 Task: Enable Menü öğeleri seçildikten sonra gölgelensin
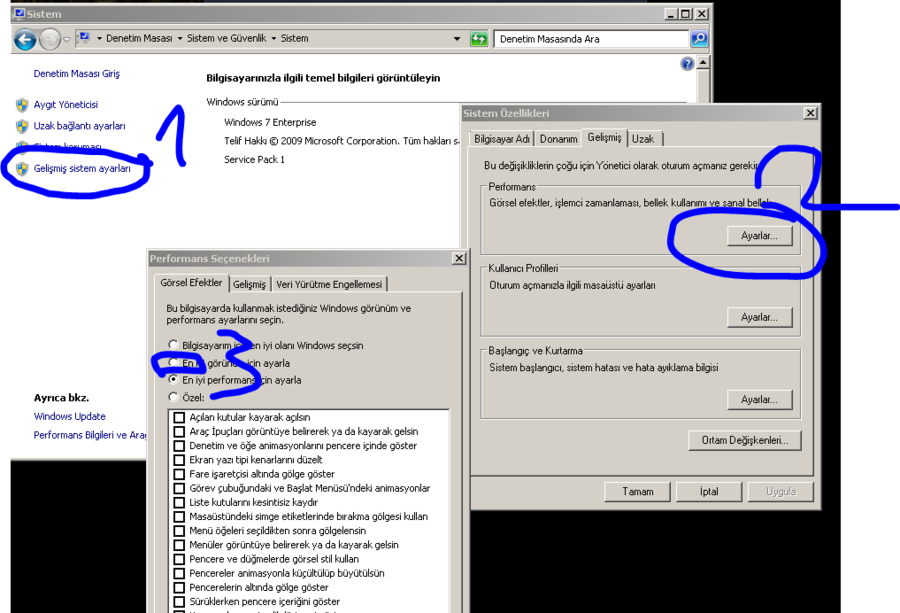pos(179,531)
